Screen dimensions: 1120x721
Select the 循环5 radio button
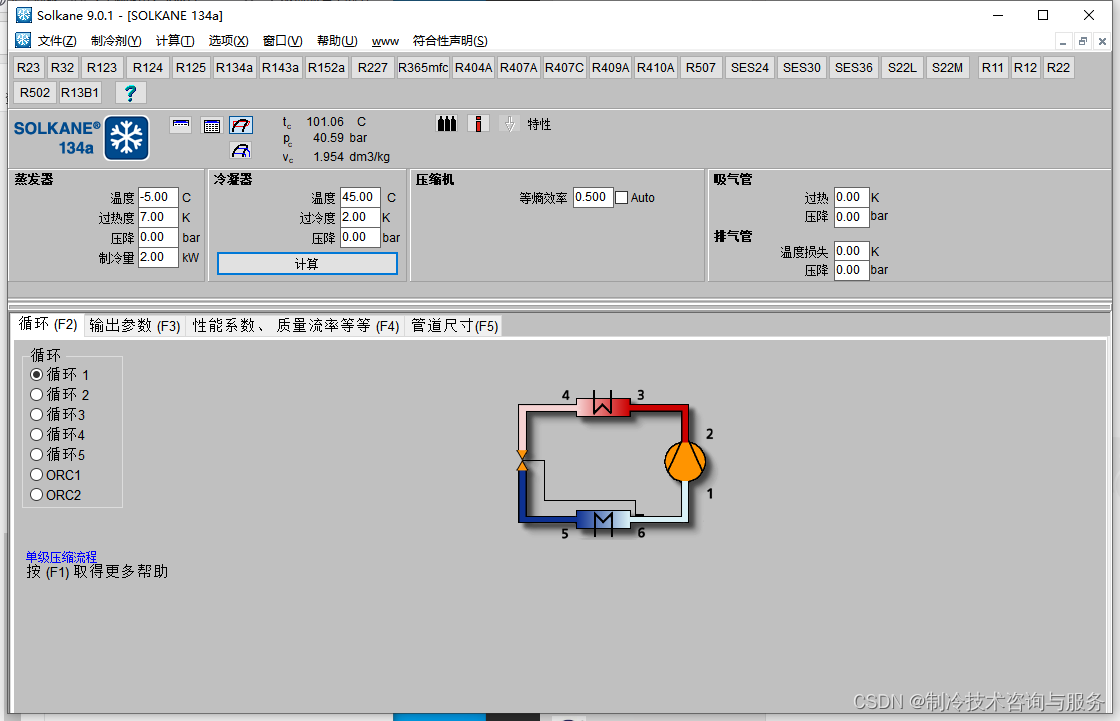[x=36, y=454]
